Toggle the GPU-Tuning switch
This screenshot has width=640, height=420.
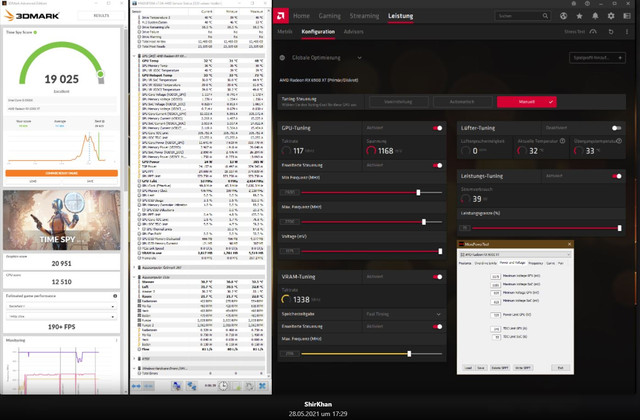coord(438,128)
